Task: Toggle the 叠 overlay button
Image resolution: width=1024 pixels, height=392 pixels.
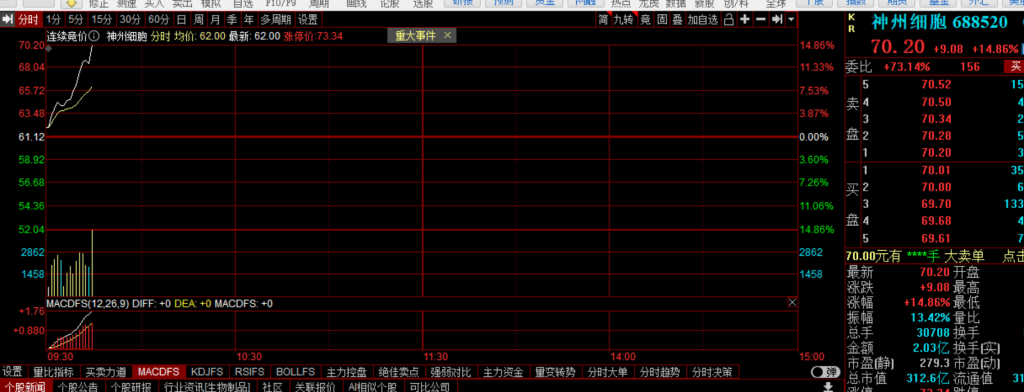Action: click(x=677, y=20)
